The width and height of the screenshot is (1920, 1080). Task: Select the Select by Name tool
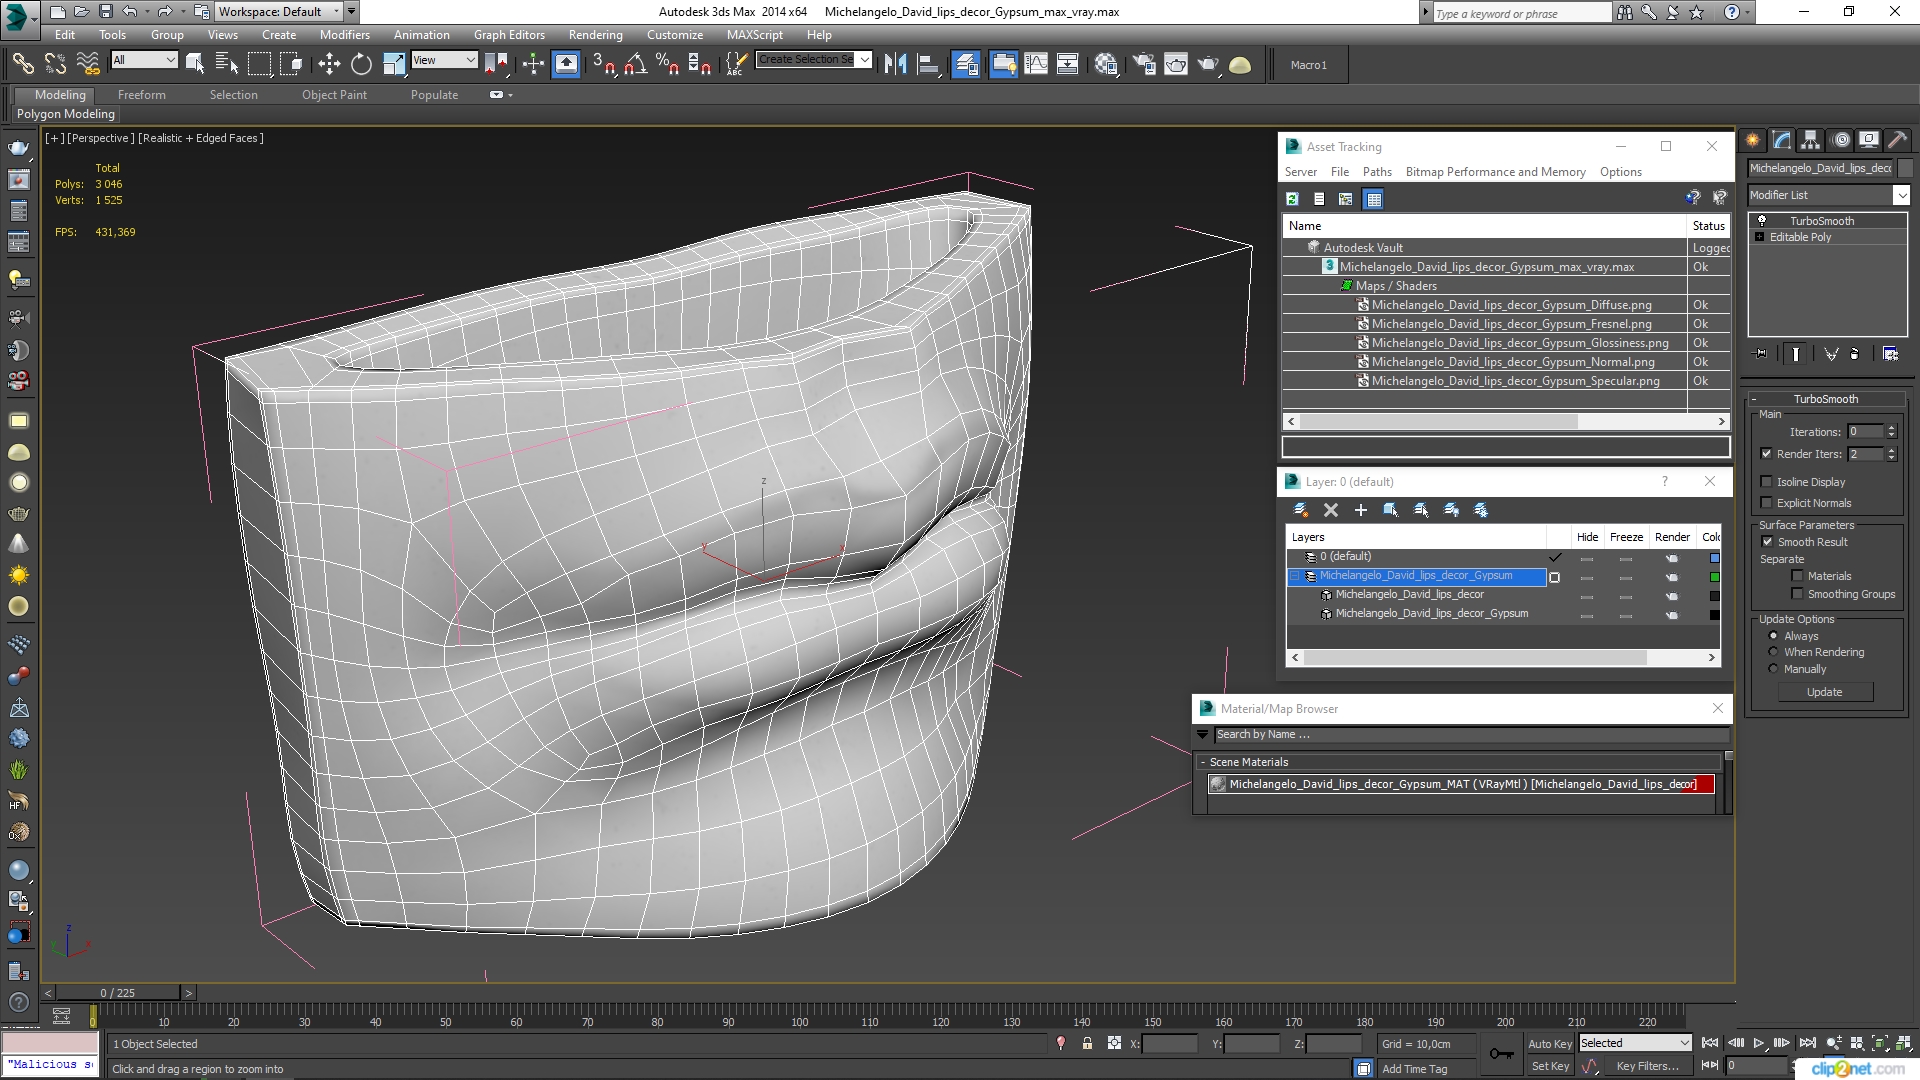pyautogui.click(x=227, y=64)
